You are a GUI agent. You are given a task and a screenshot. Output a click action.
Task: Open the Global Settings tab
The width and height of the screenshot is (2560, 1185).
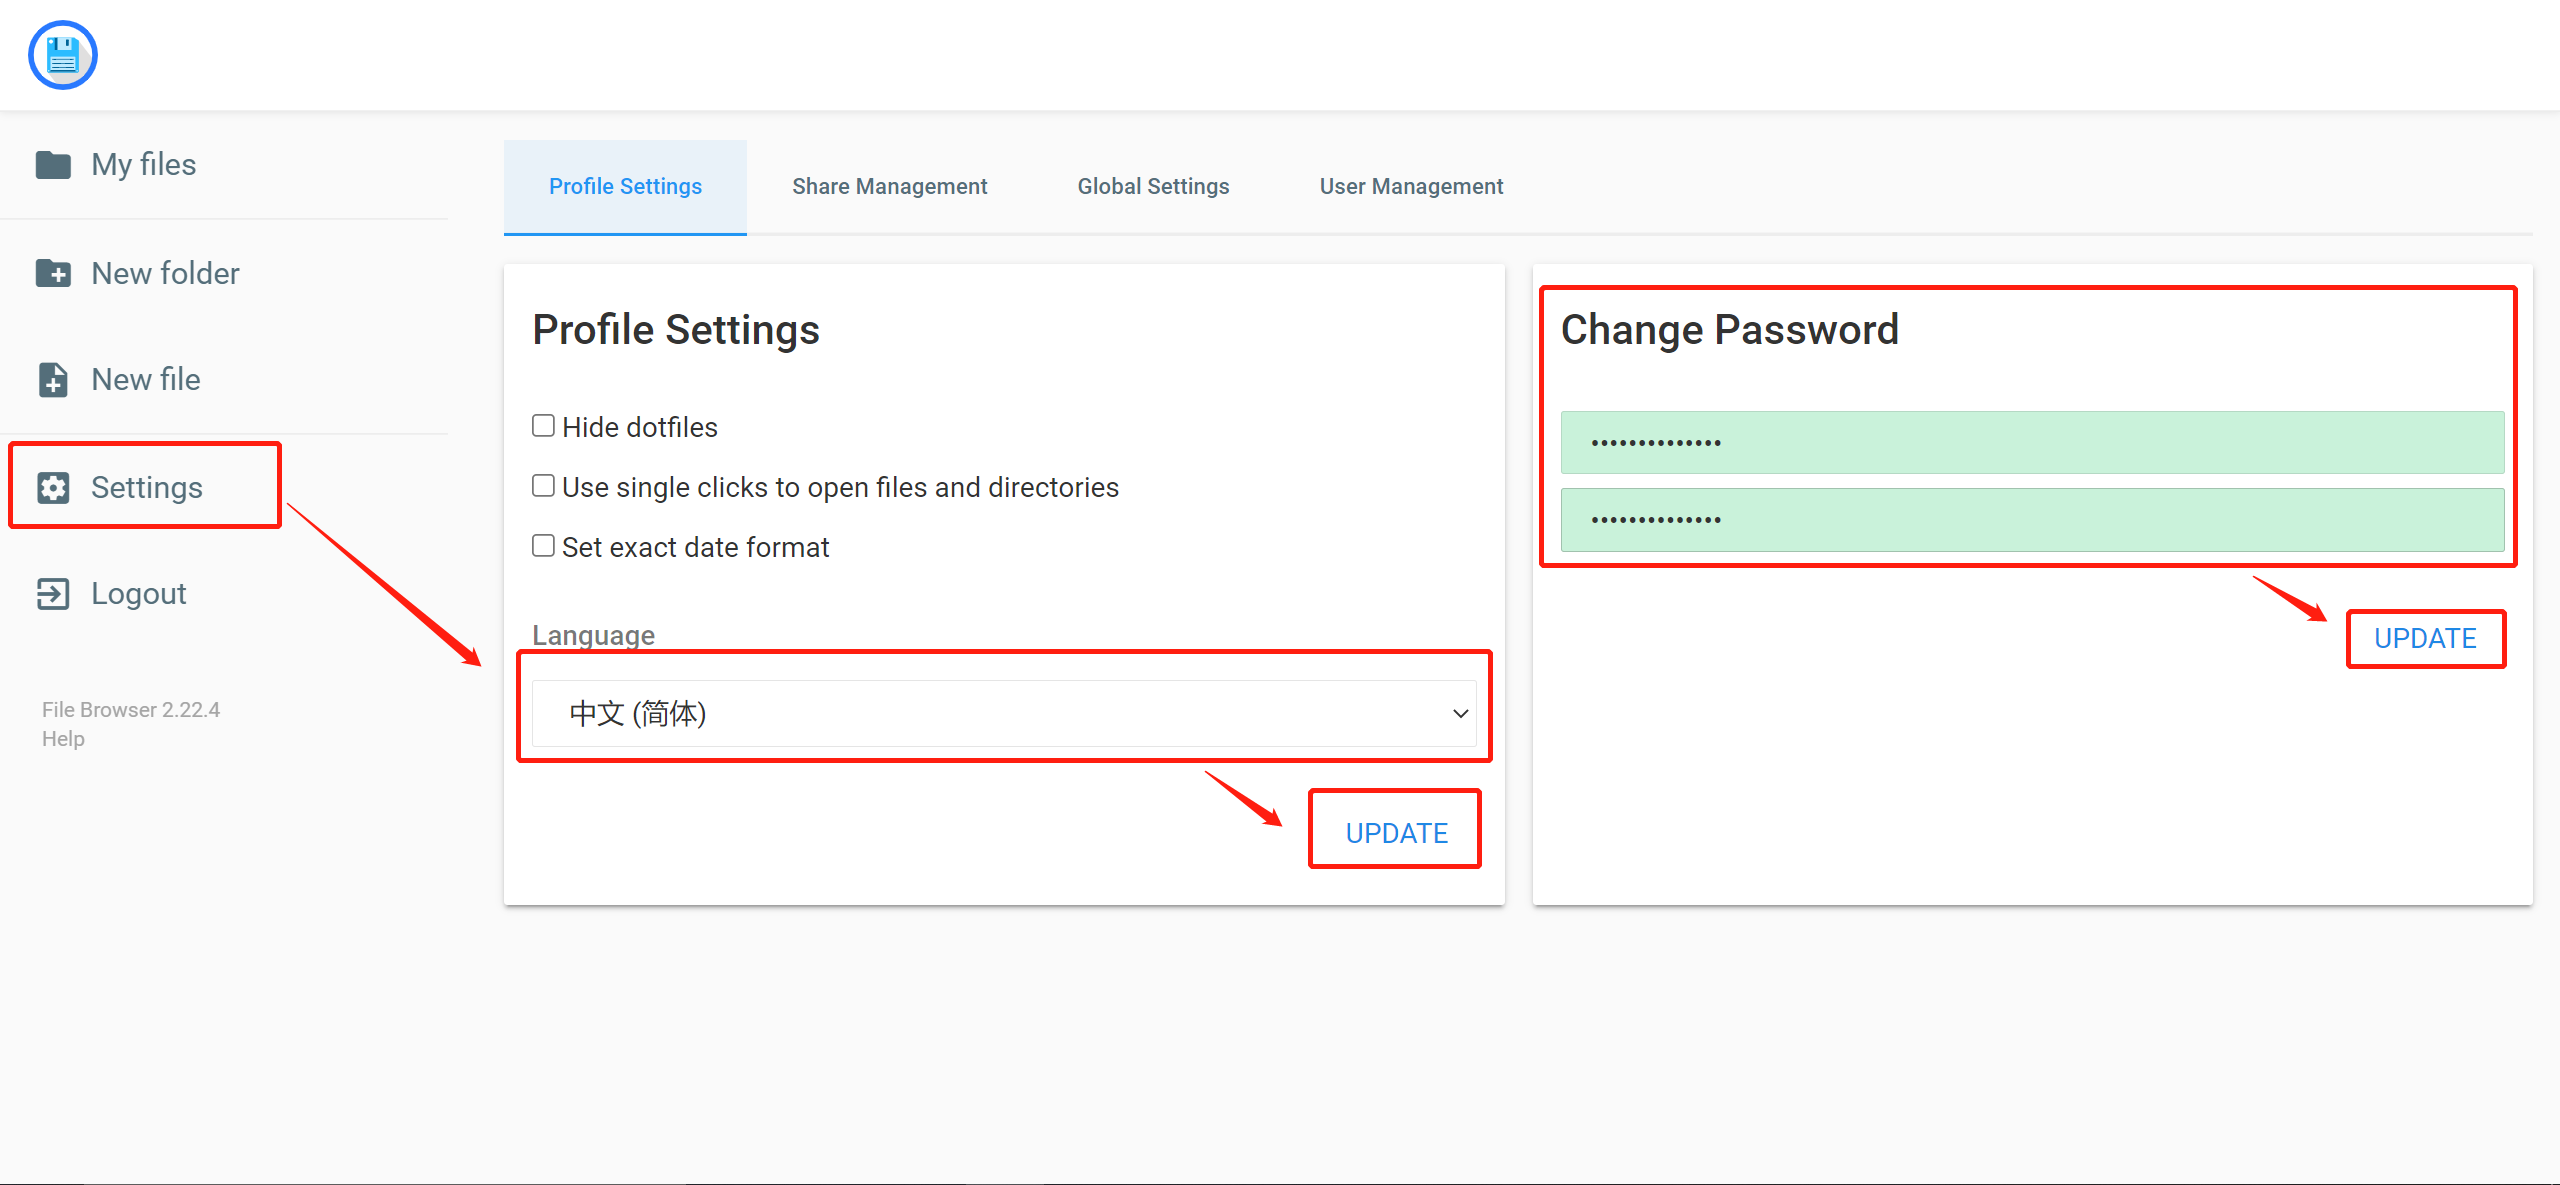point(1153,187)
